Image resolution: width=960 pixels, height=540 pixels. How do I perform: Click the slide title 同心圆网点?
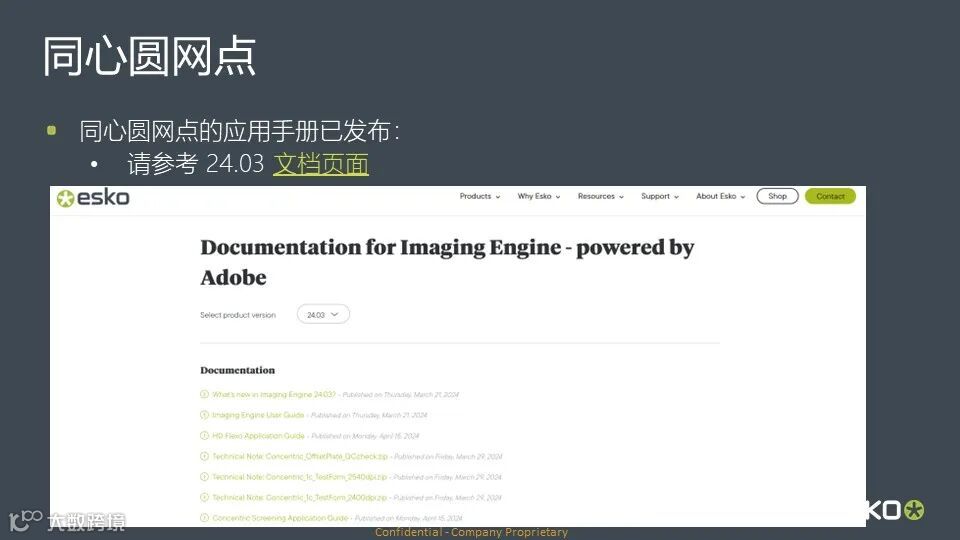(x=149, y=56)
